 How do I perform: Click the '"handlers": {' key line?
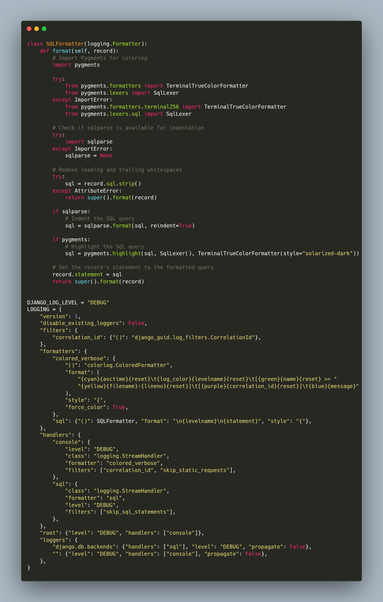click(60, 435)
